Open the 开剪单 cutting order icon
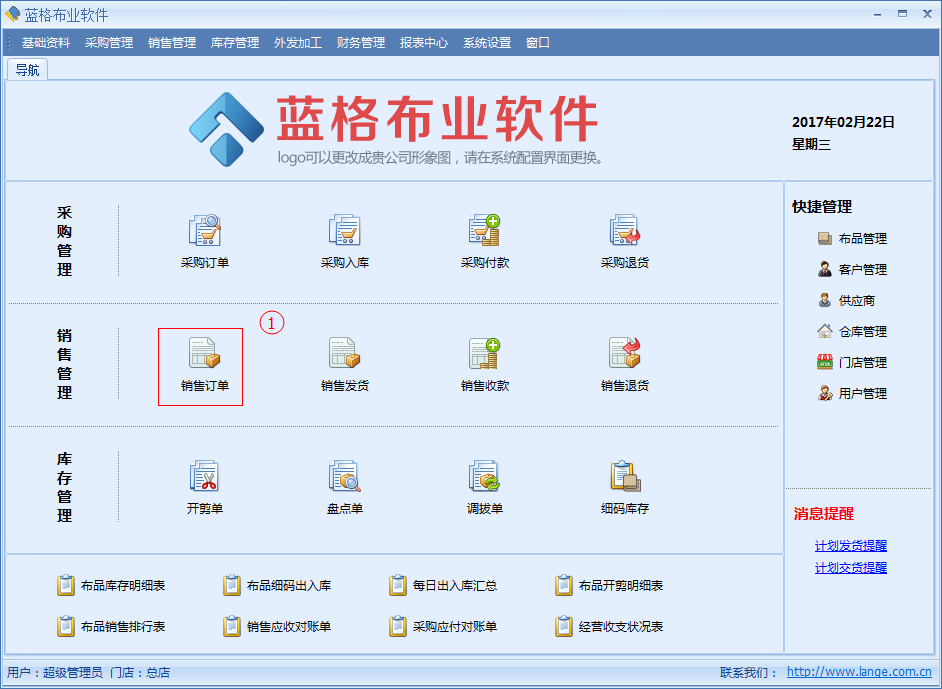 click(x=204, y=478)
